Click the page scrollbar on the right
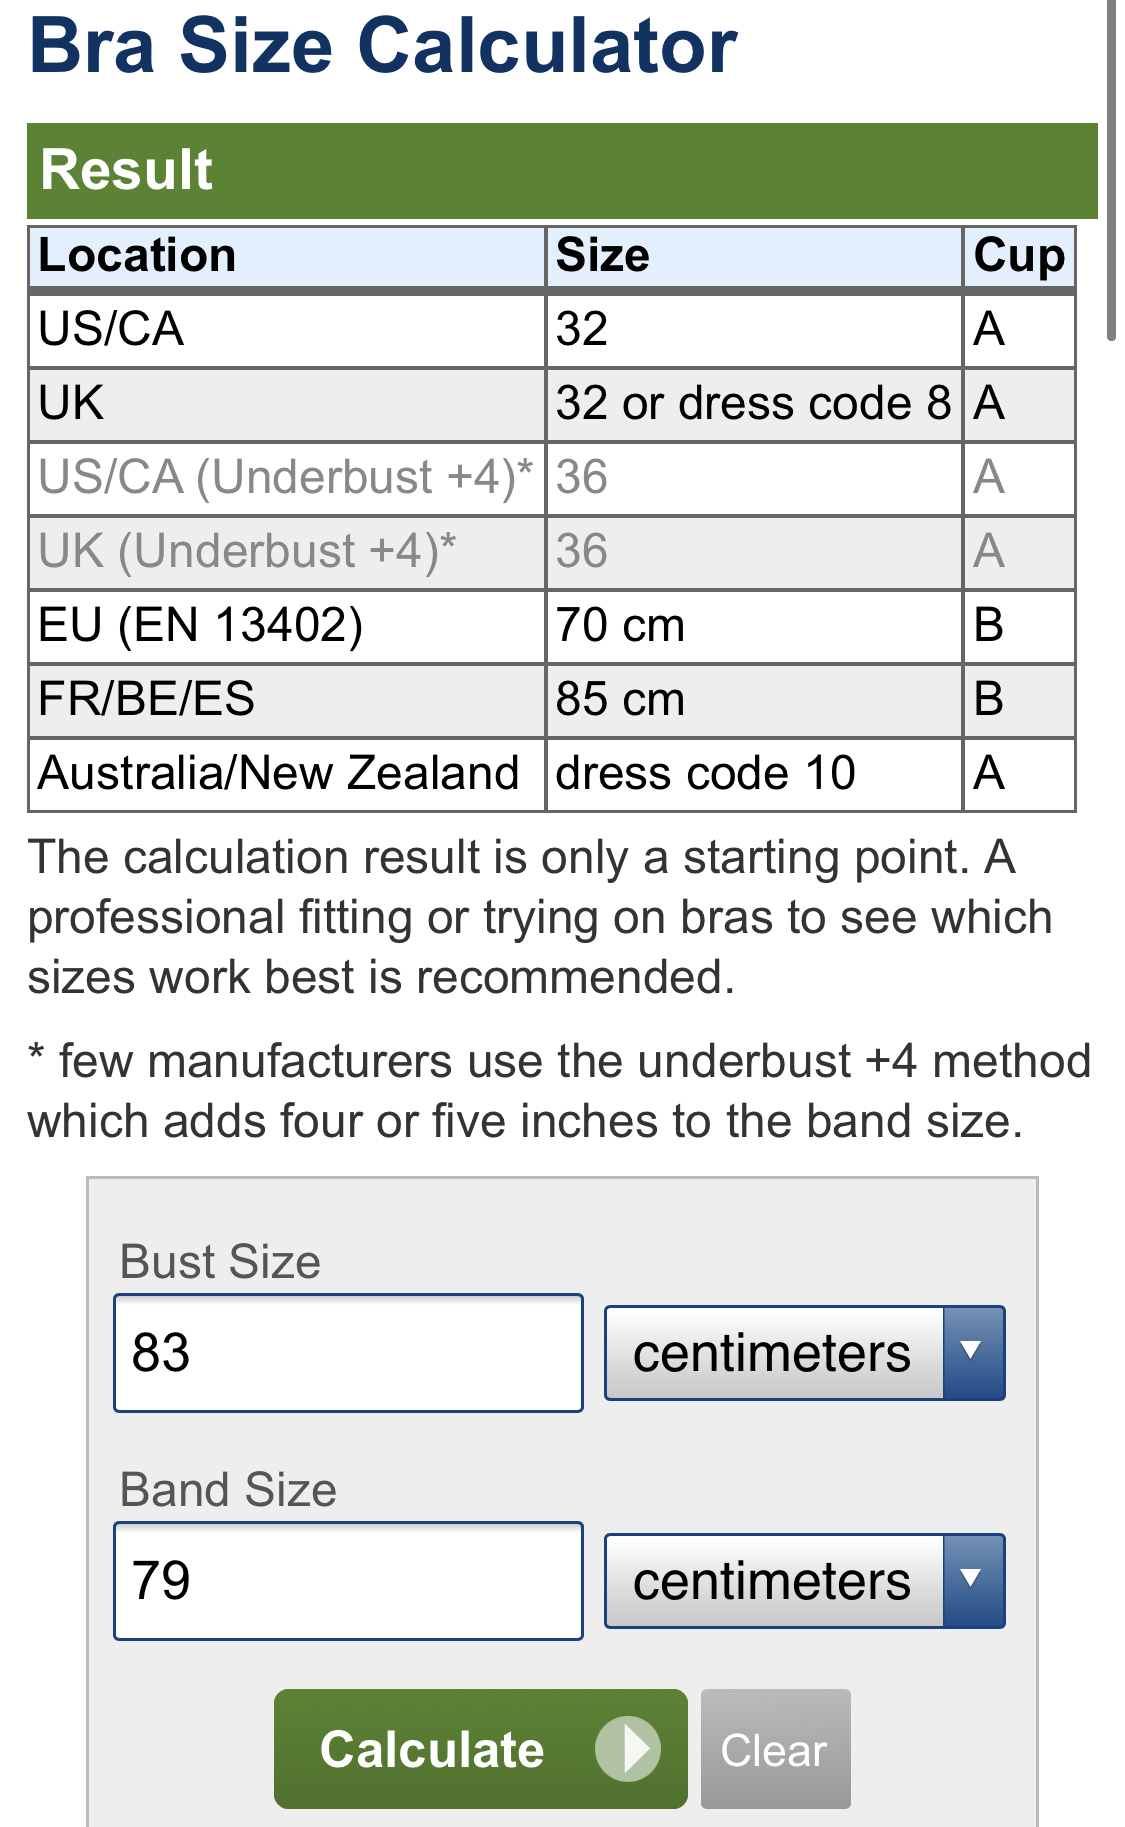 pyautogui.click(x=1111, y=170)
